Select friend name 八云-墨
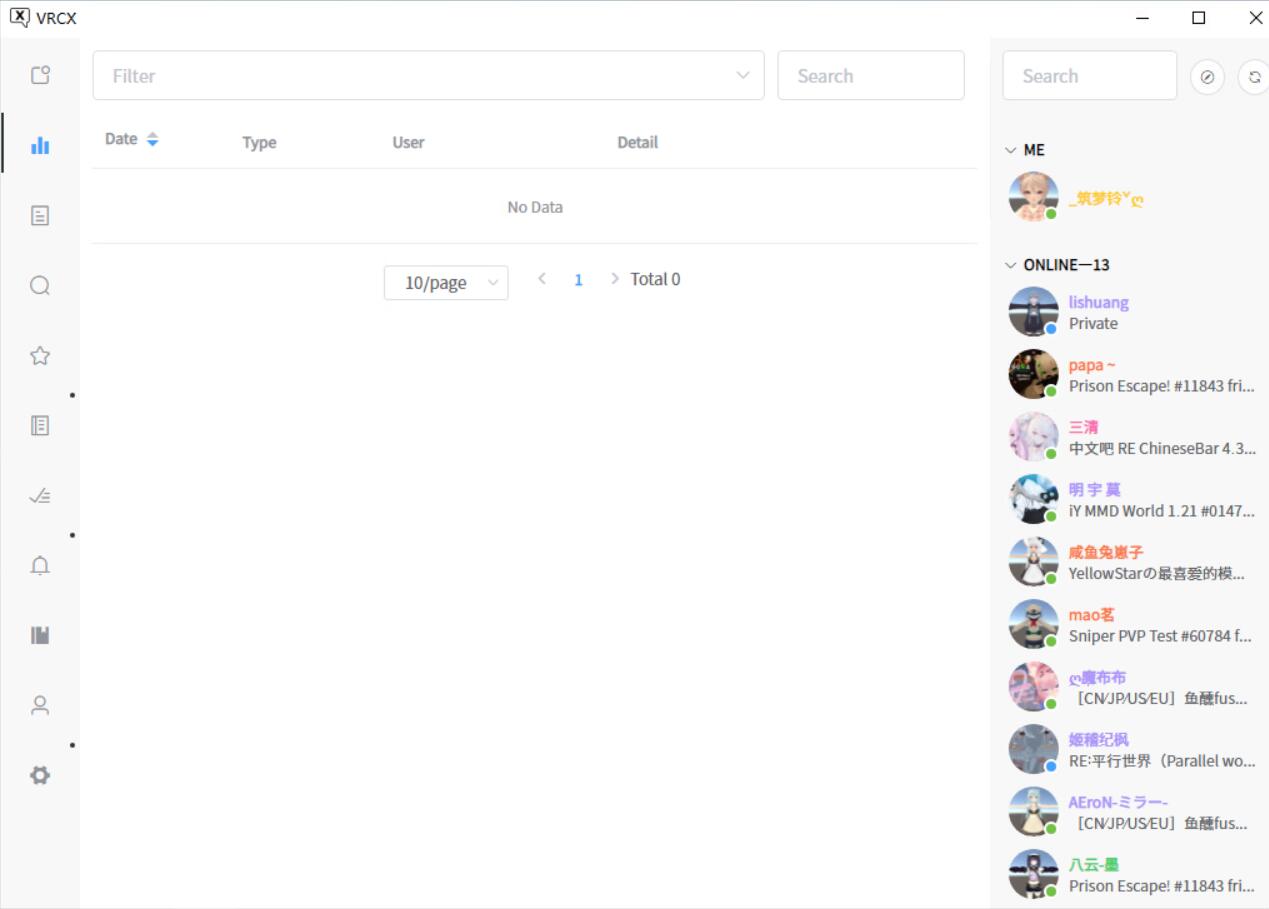Screen dimensions: 1269x909 point(1094,865)
